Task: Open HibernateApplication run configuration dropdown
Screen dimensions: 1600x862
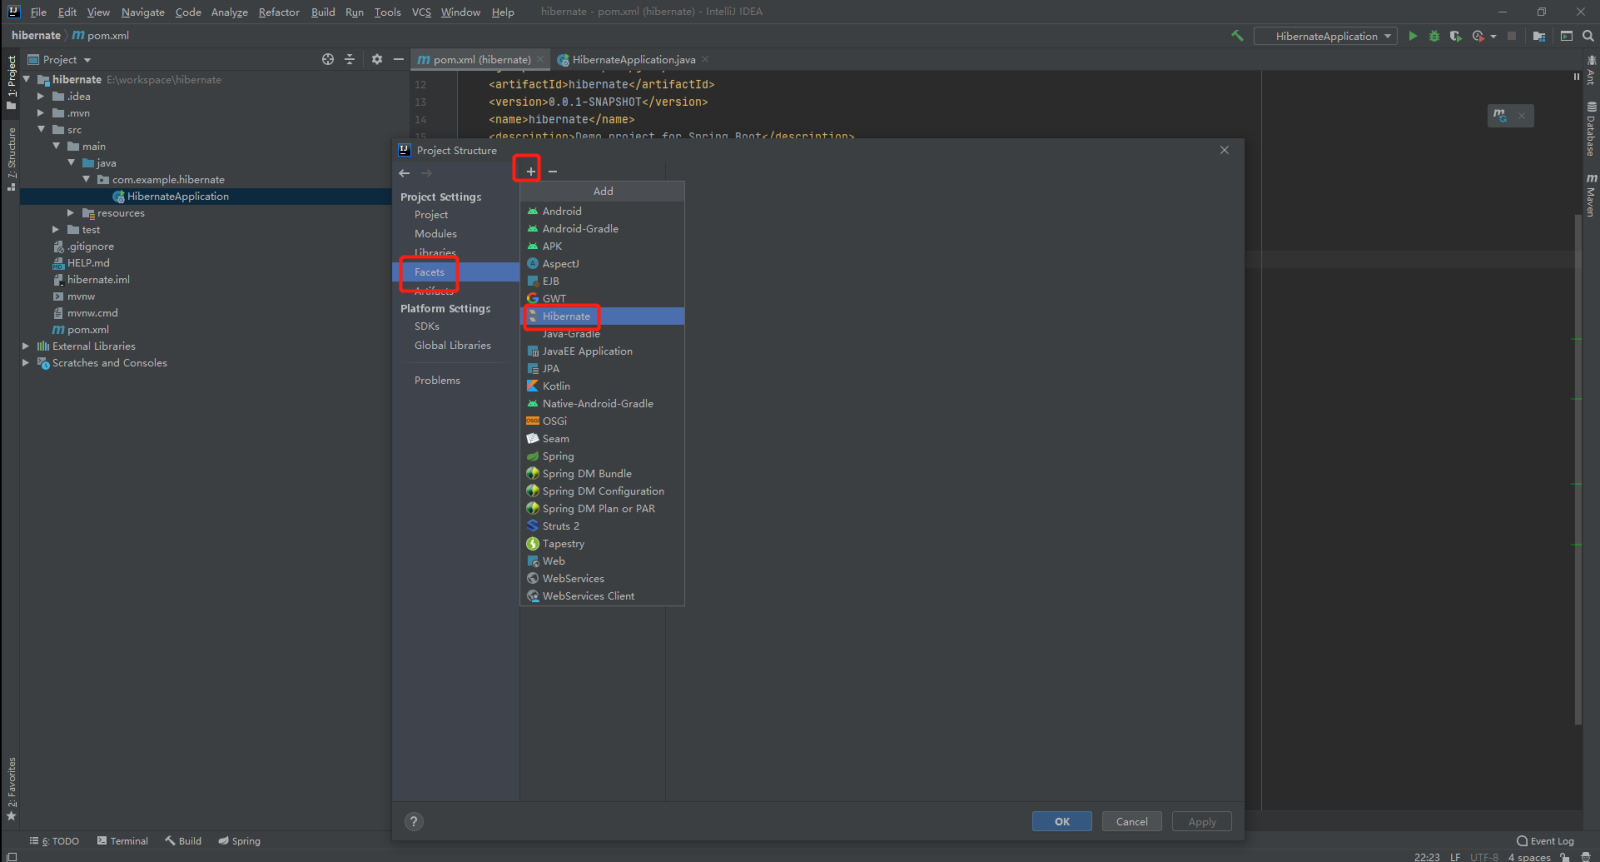Action: point(1326,36)
